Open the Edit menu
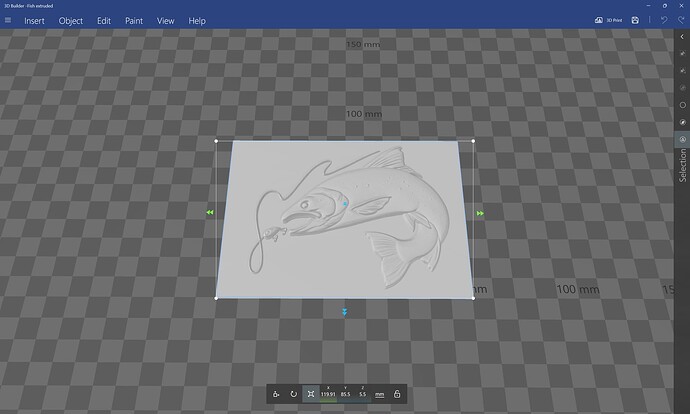Viewport: 690px width, 414px height. click(x=104, y=21)
